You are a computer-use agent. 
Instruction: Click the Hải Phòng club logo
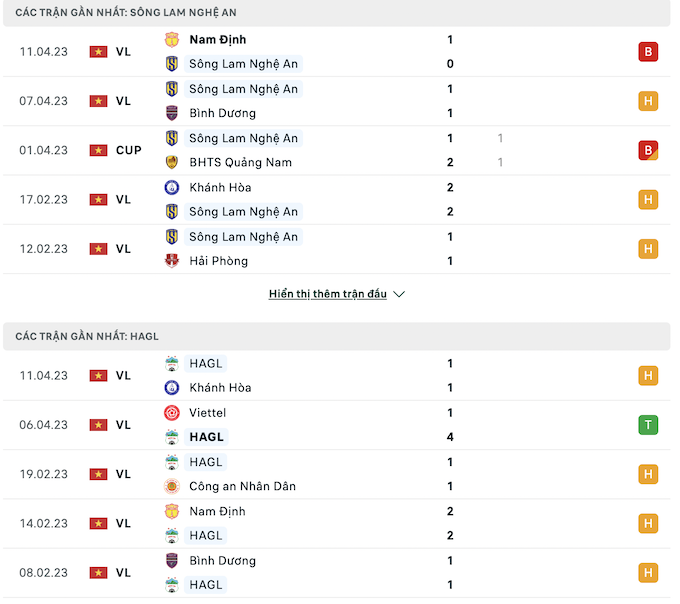[x=172, y=261]
